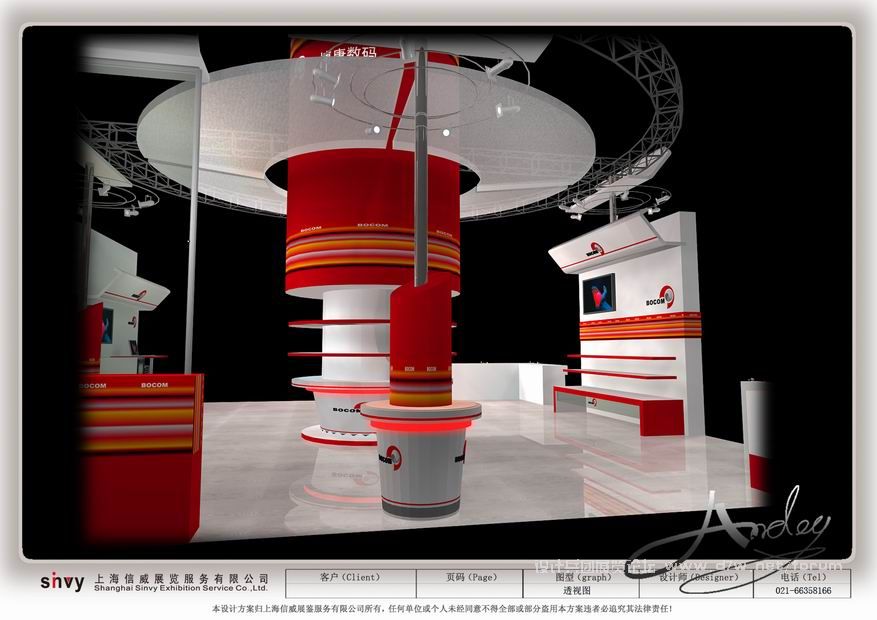The width and height of the screenshot is (877, 620).
Task: Click the BOCOM logo on front round pedestal
Action: point(390,458)
